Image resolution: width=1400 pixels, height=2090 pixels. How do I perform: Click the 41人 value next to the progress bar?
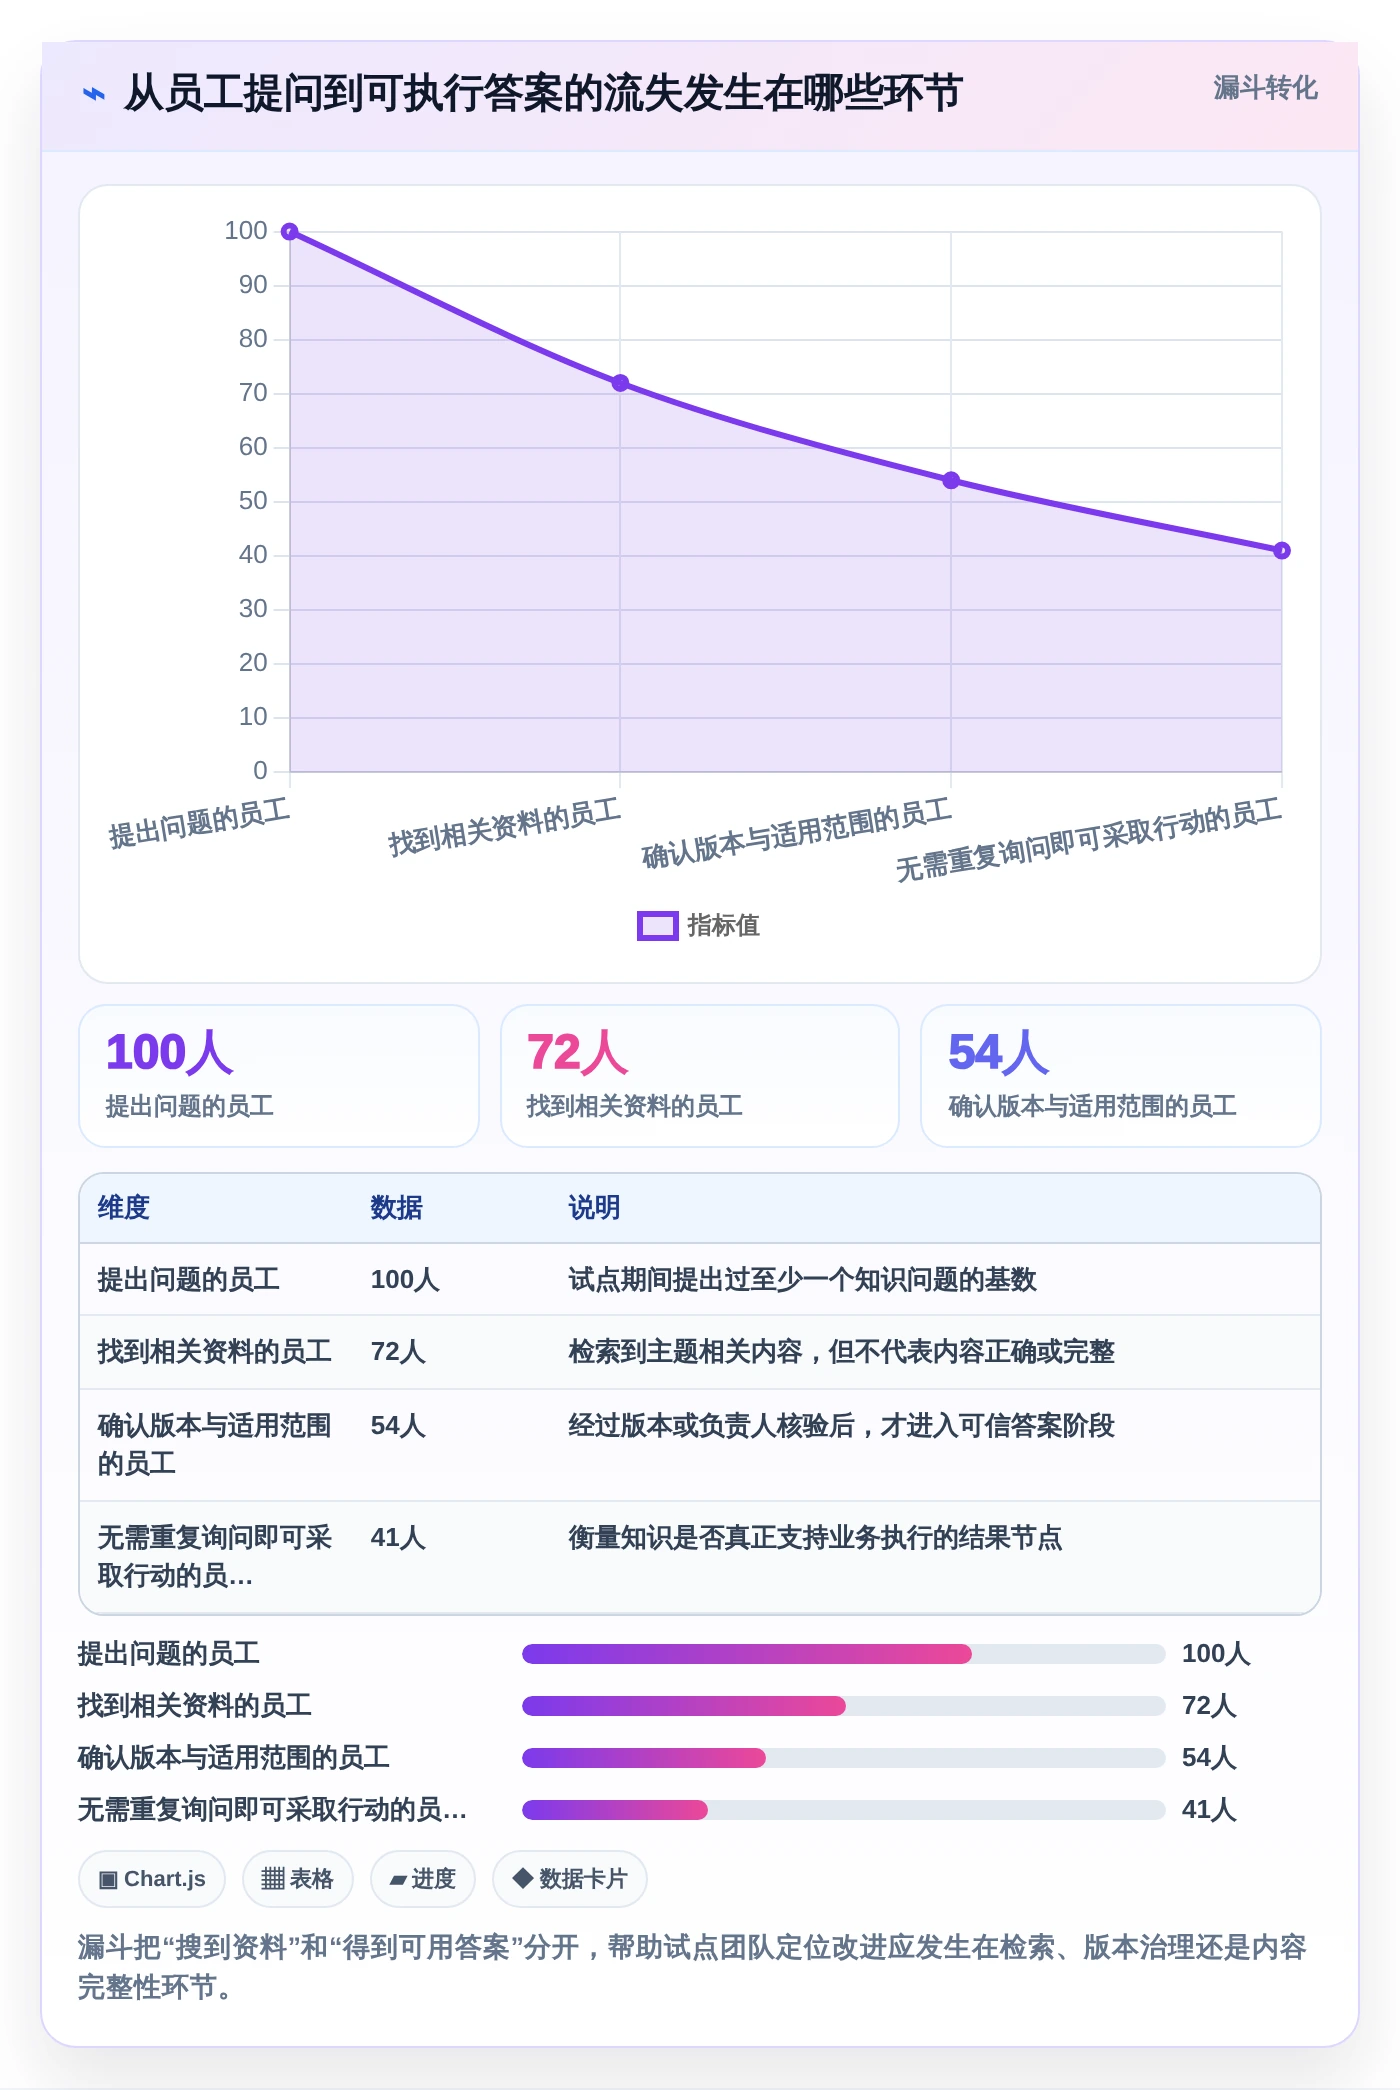[1209, 1810]
